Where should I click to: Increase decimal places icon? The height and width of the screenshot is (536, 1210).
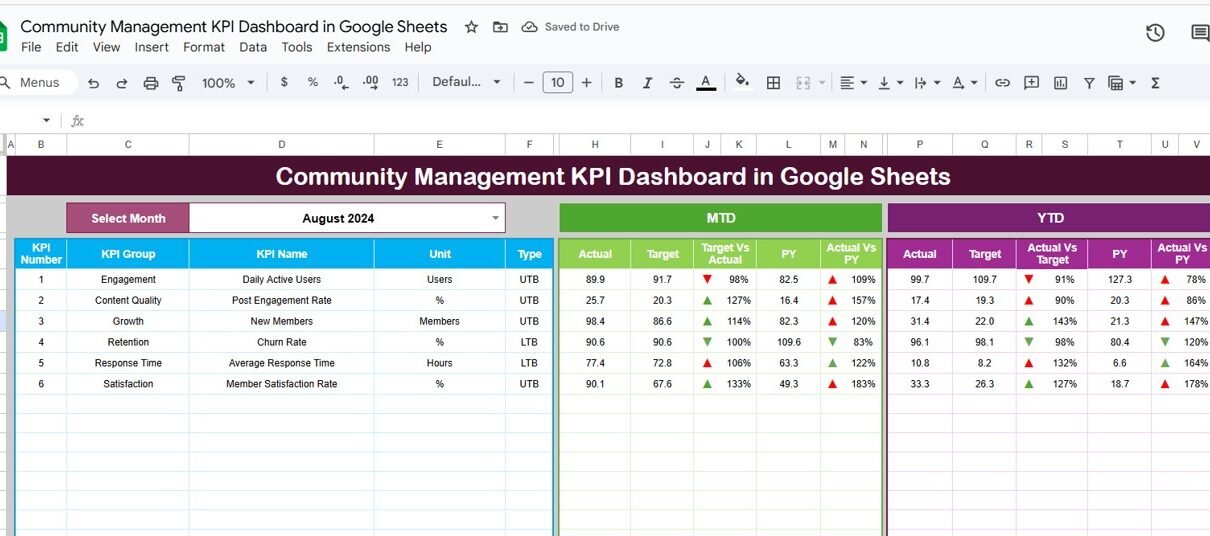(x=370, y=82)
